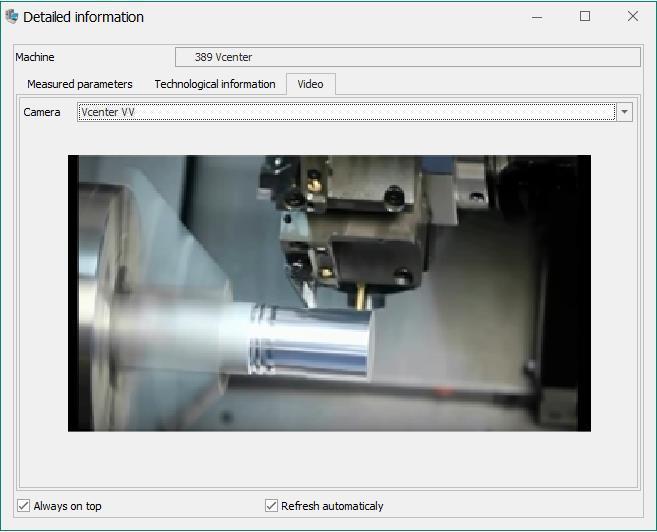Click the Machine label text
This screenshot has height=532, width=657.
point(35,57)
